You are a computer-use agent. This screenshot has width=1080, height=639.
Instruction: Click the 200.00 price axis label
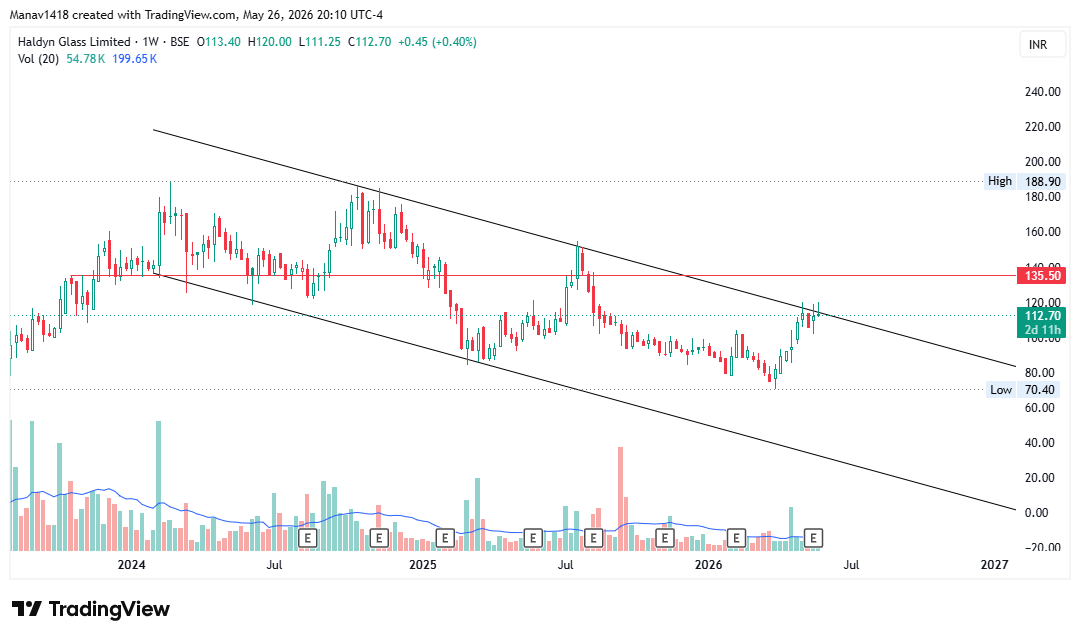coord(1042,162)
